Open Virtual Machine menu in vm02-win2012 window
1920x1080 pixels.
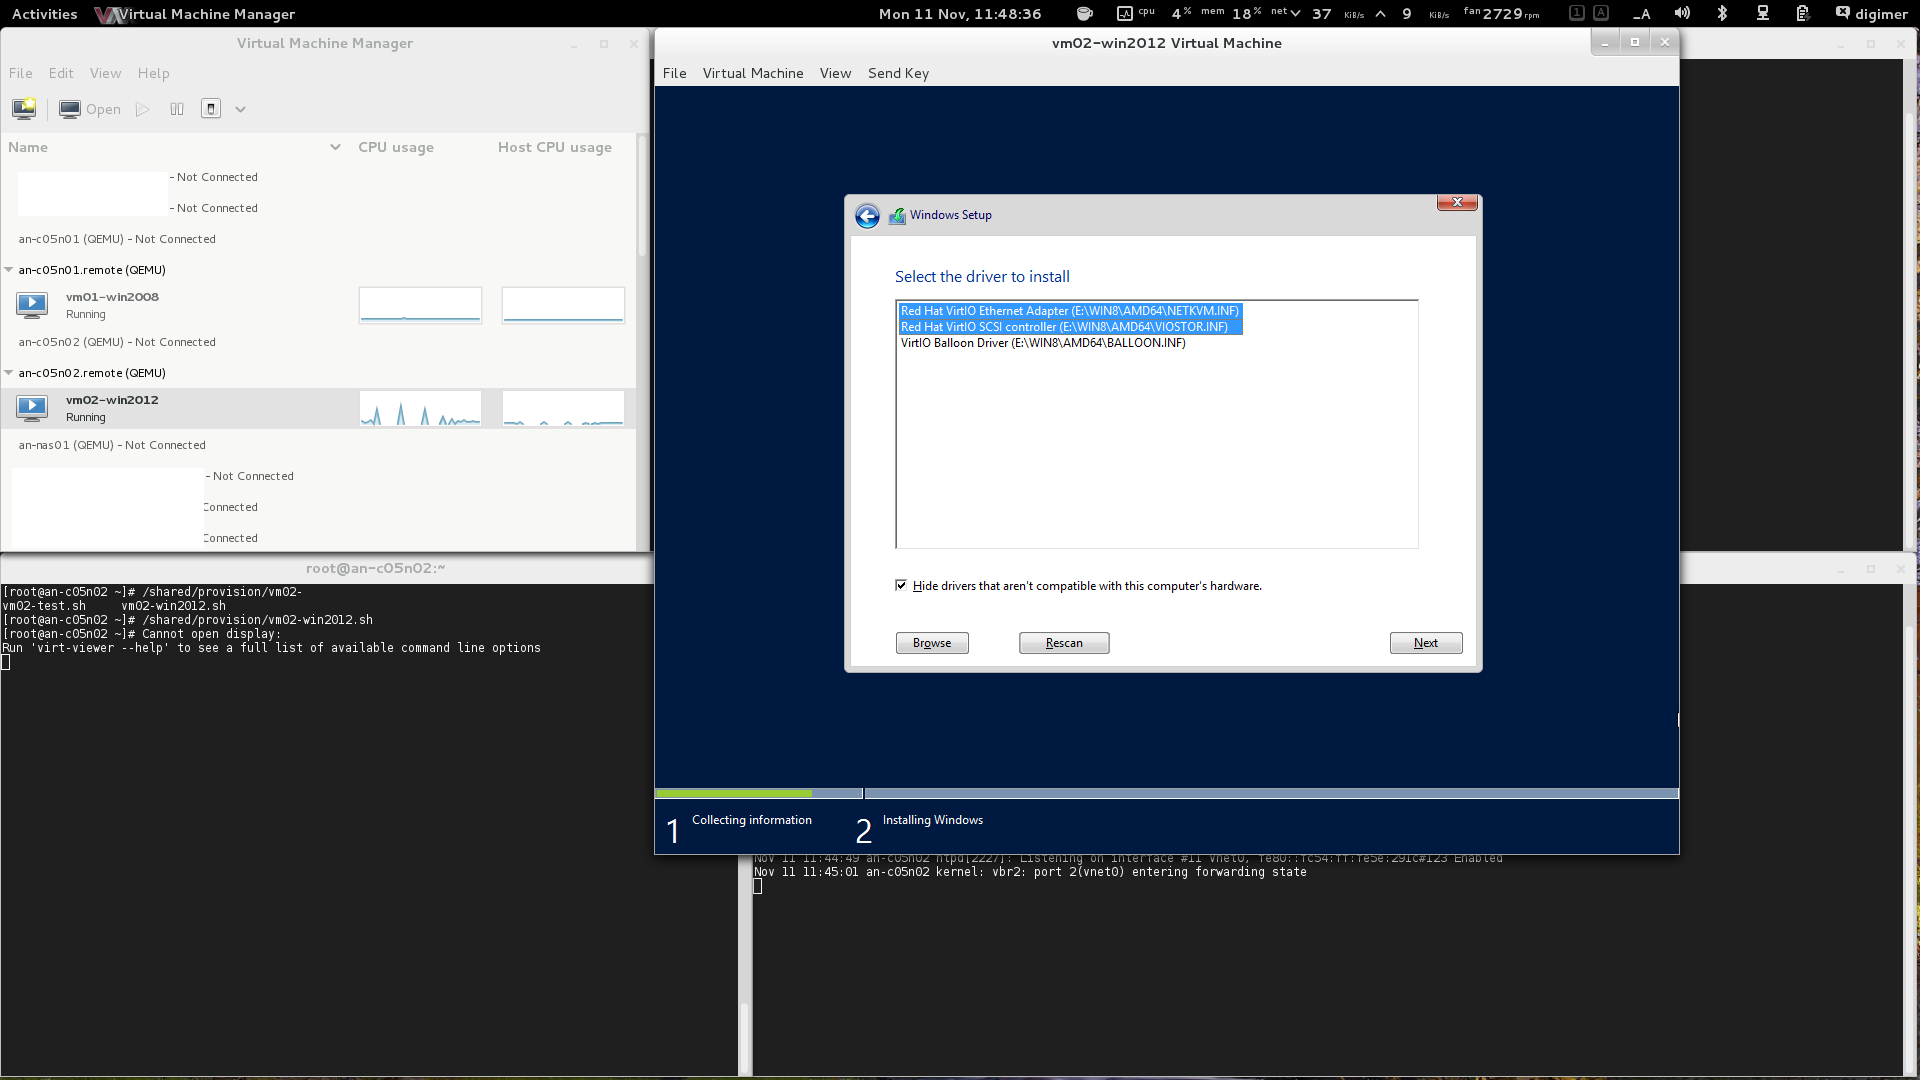(x=753, y=73)
